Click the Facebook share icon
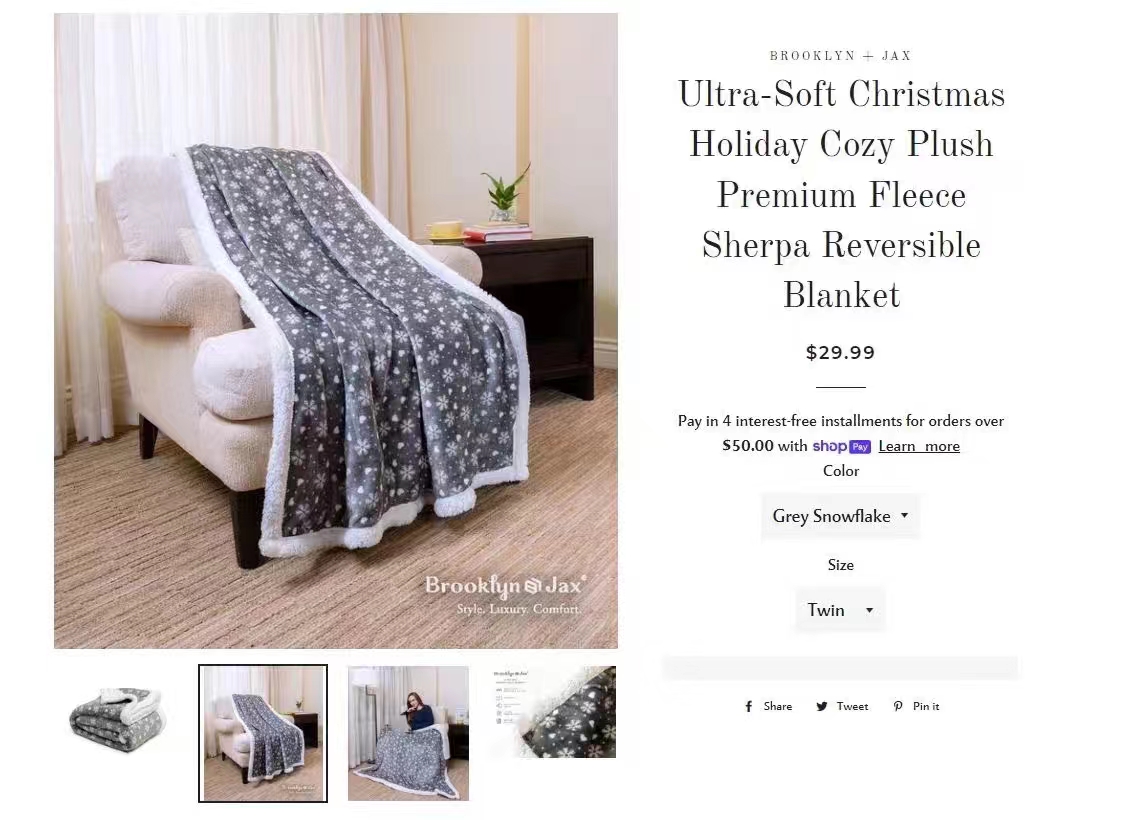1133x820 pixels. point(749,707)
